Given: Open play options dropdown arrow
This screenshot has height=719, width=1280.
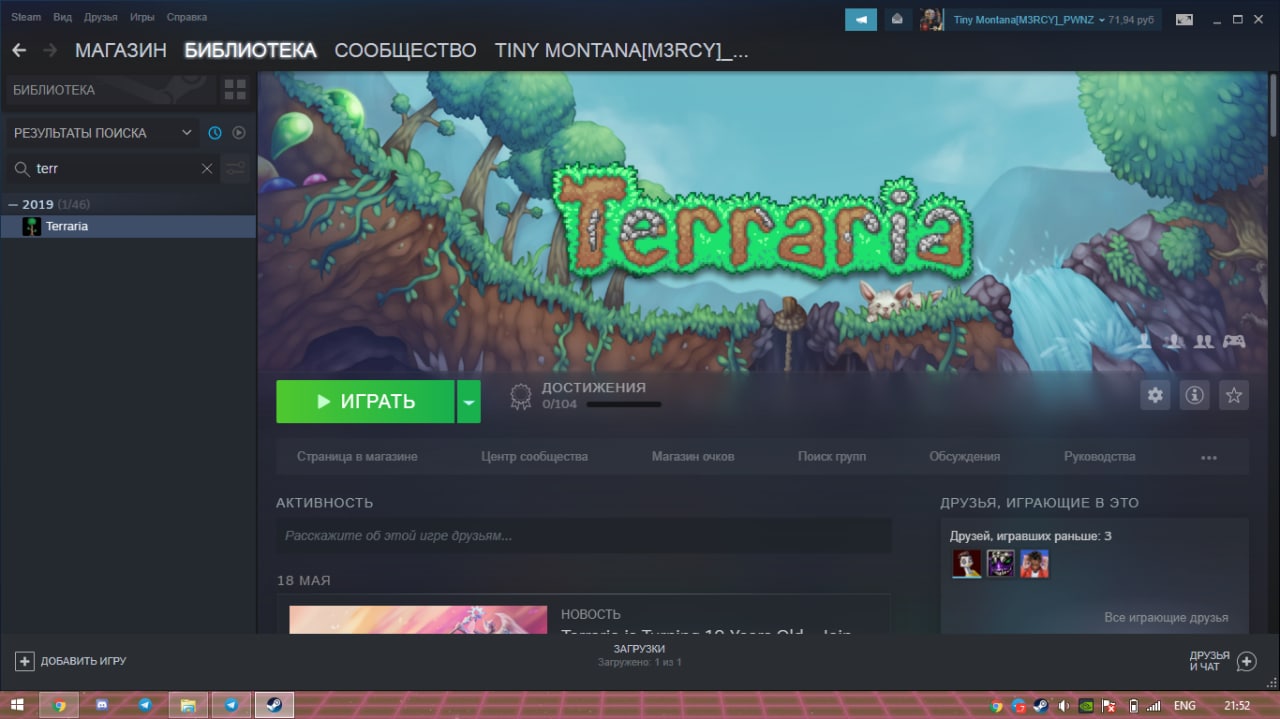Looking at the screenshot, I should click(x=468, y=402).
